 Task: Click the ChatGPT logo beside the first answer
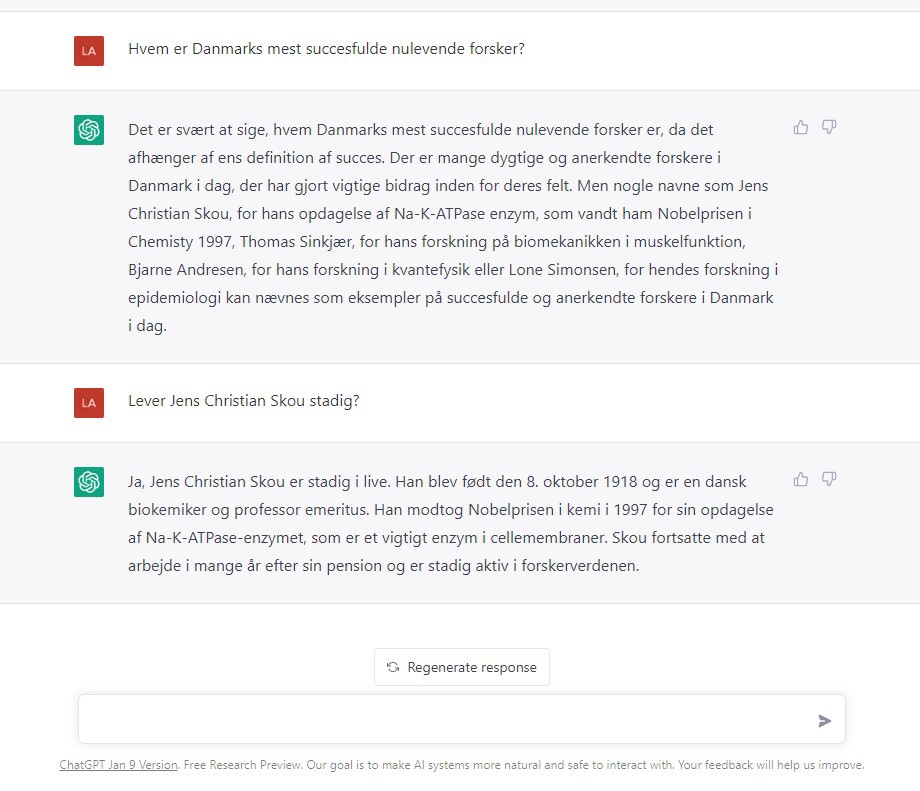[89, 130]
